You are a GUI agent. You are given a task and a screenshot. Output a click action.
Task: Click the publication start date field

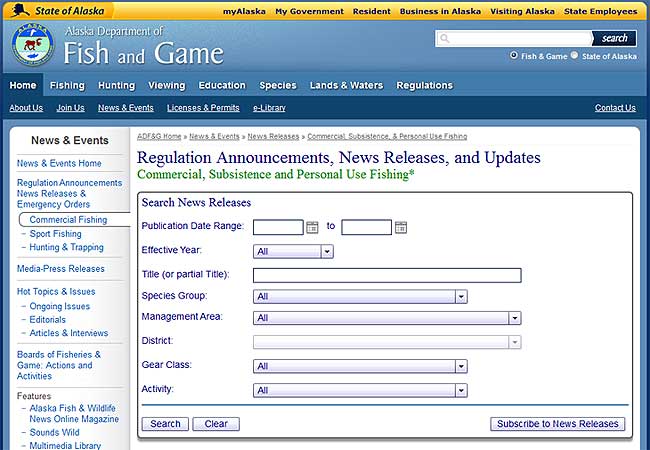(278, 227)
